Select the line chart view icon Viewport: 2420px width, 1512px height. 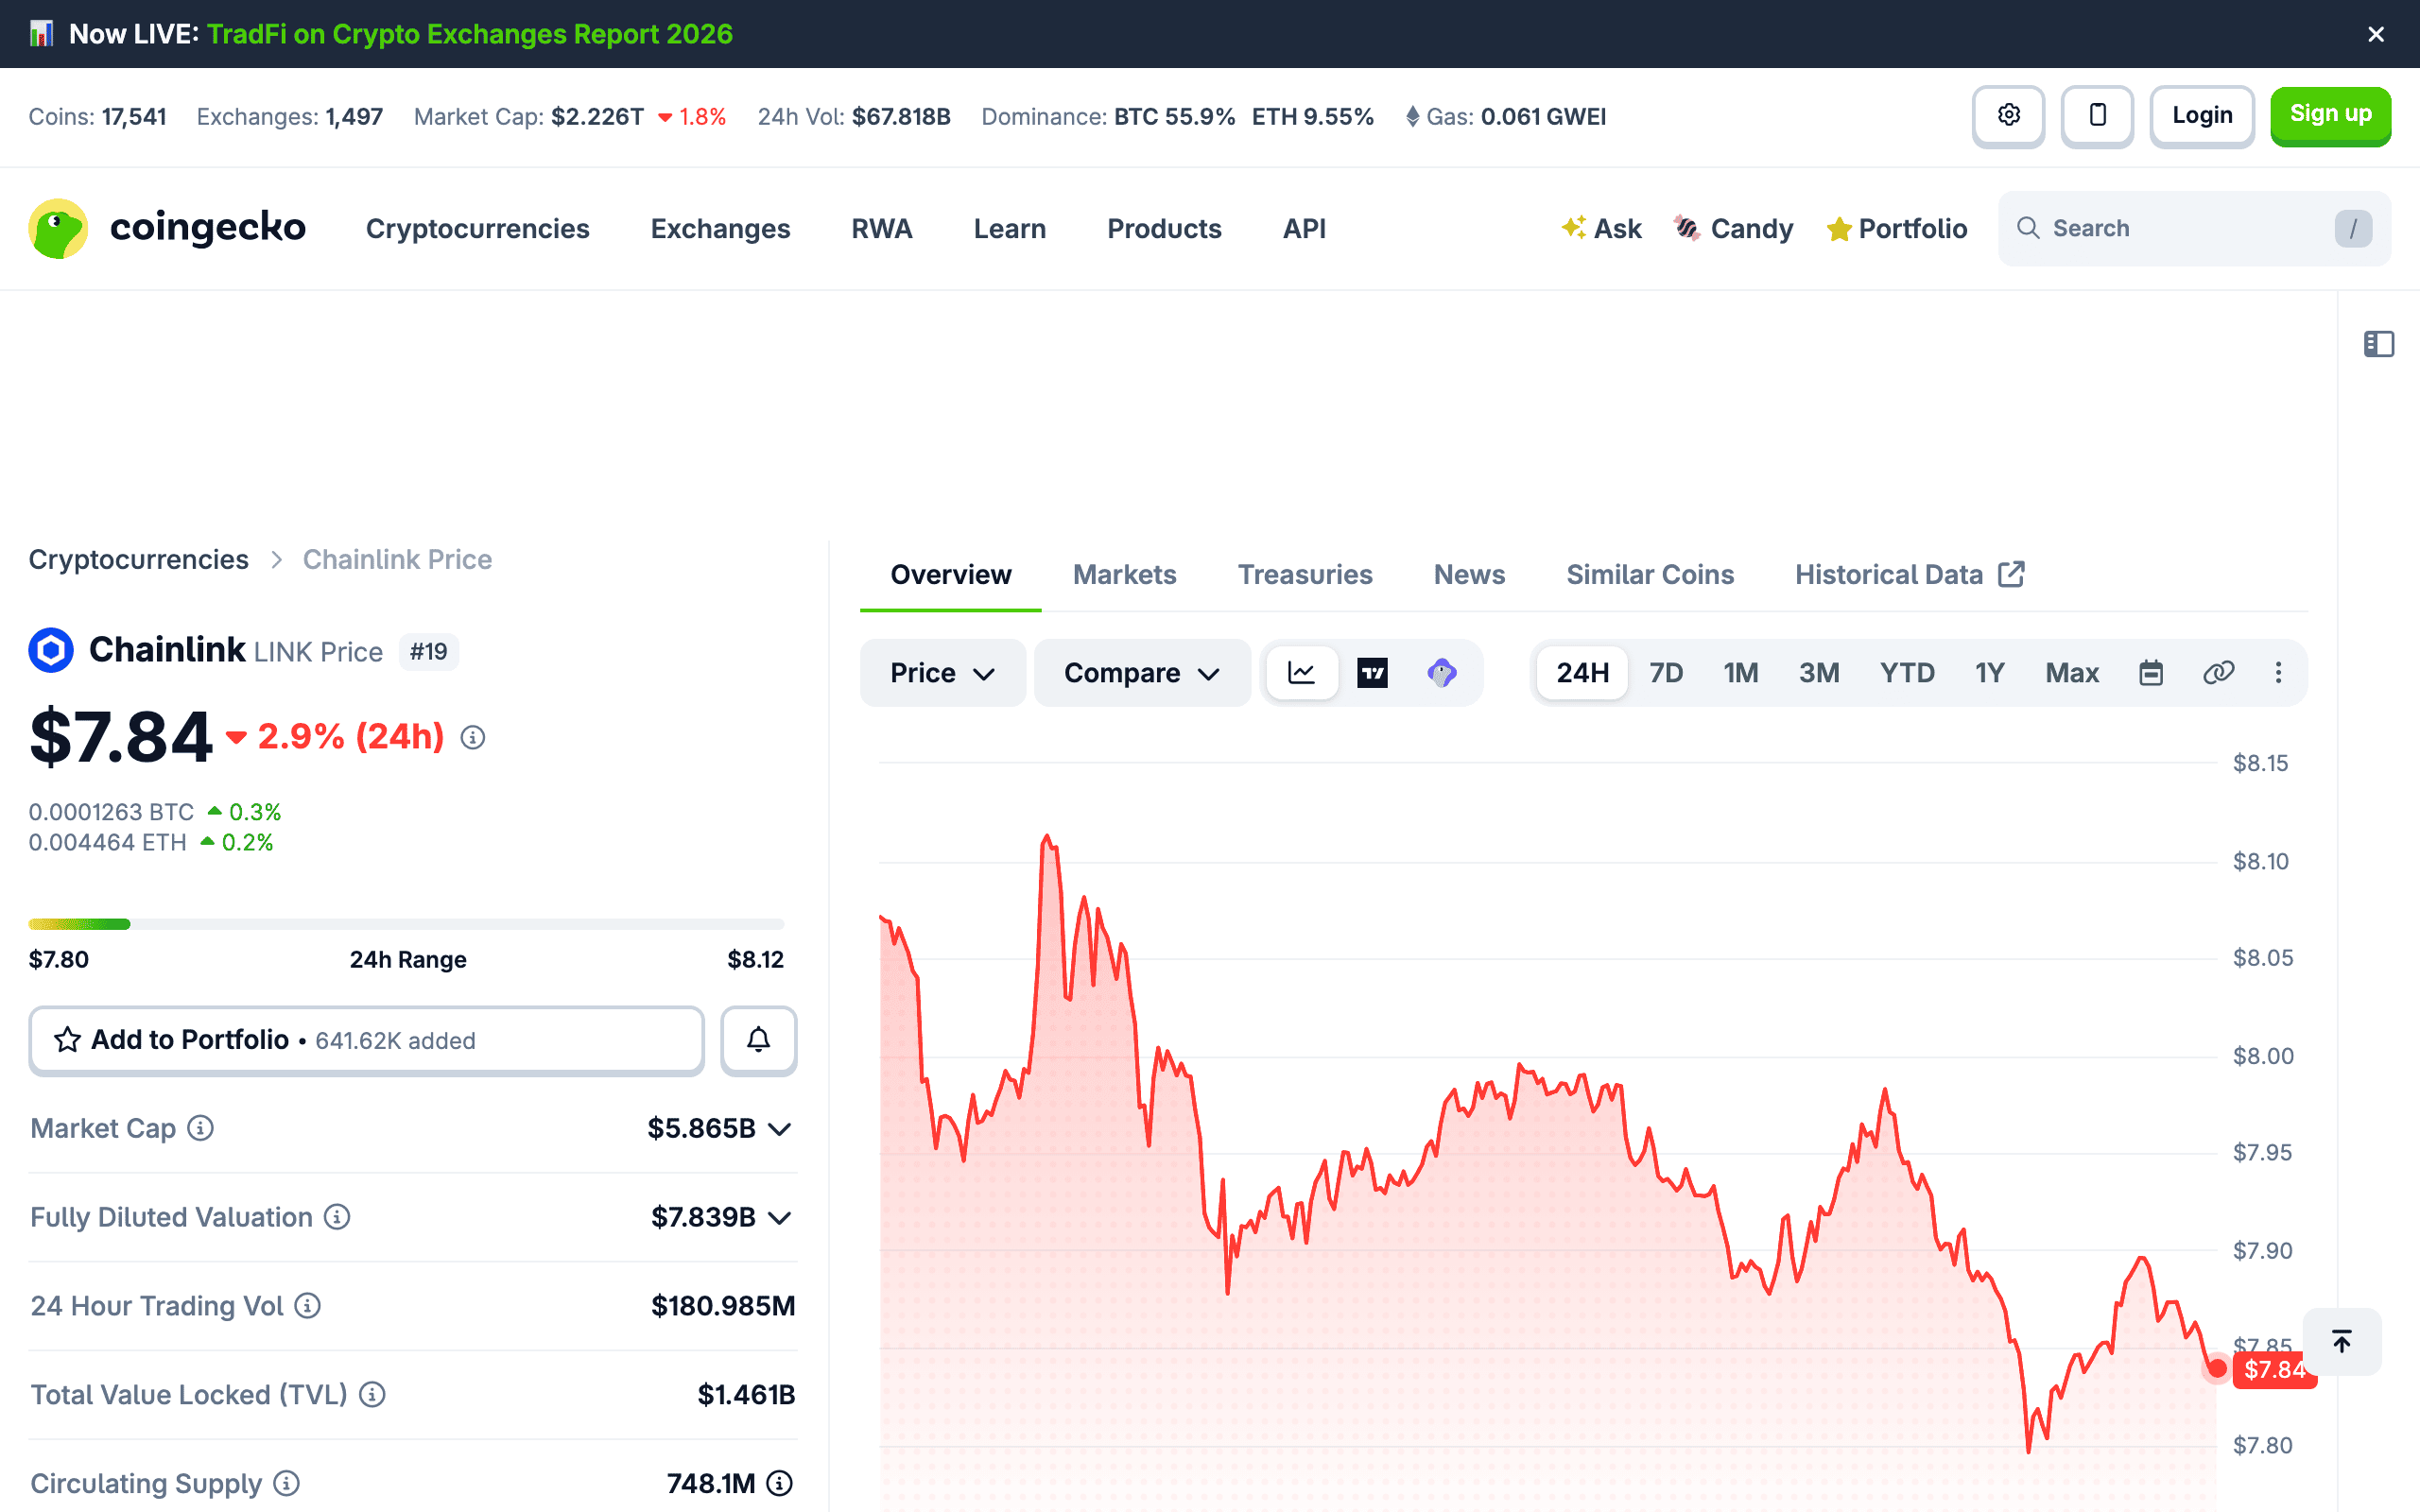point(1301,673)
